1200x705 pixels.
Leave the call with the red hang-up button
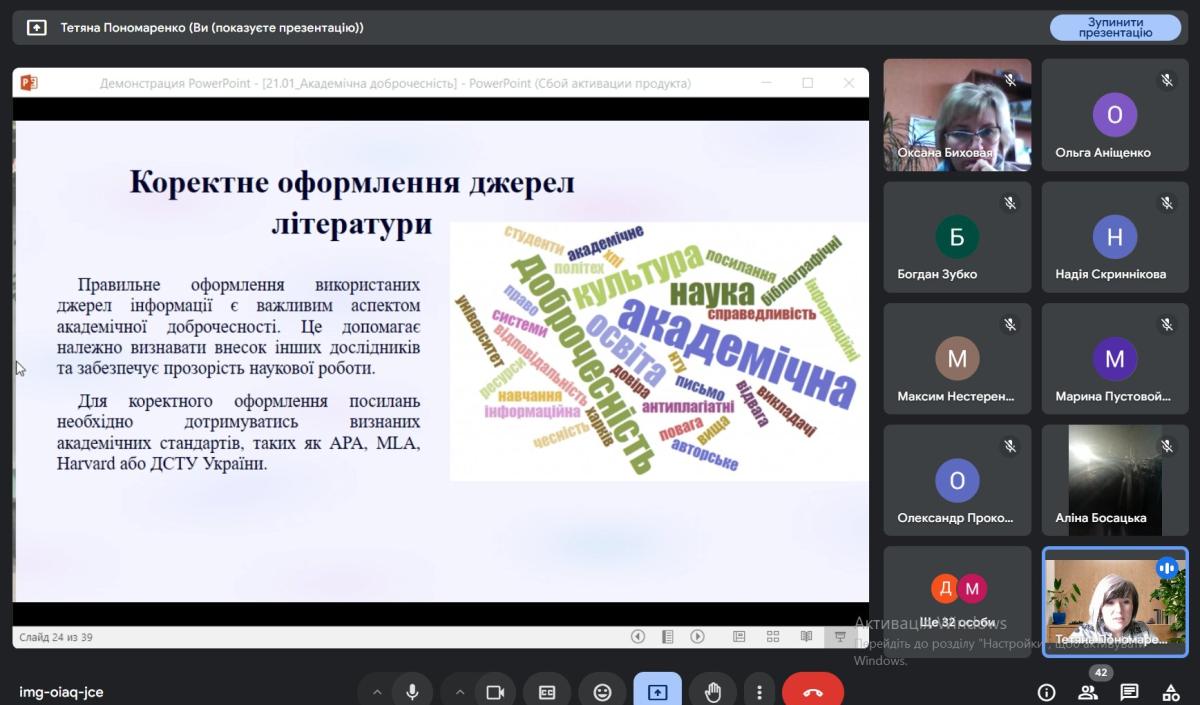pyautogui.click(x=812, y=691)
